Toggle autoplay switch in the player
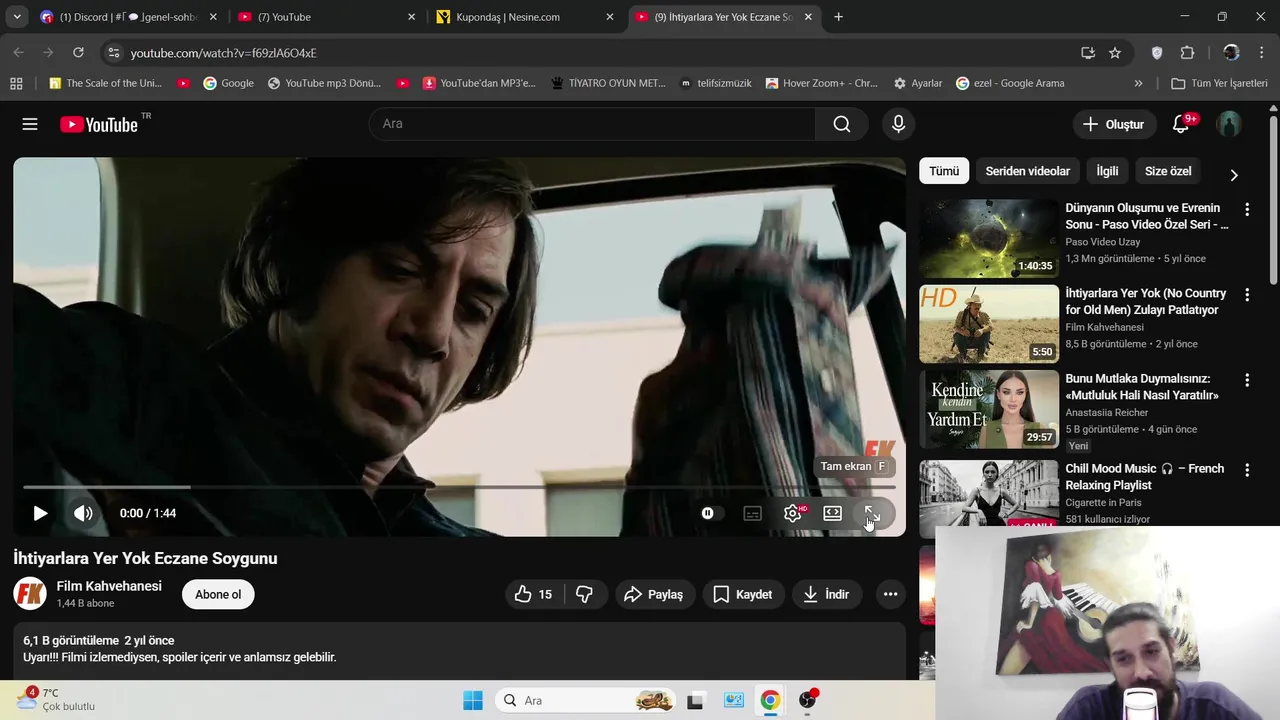Screen dimensions: 1280x720 point(710,513)
